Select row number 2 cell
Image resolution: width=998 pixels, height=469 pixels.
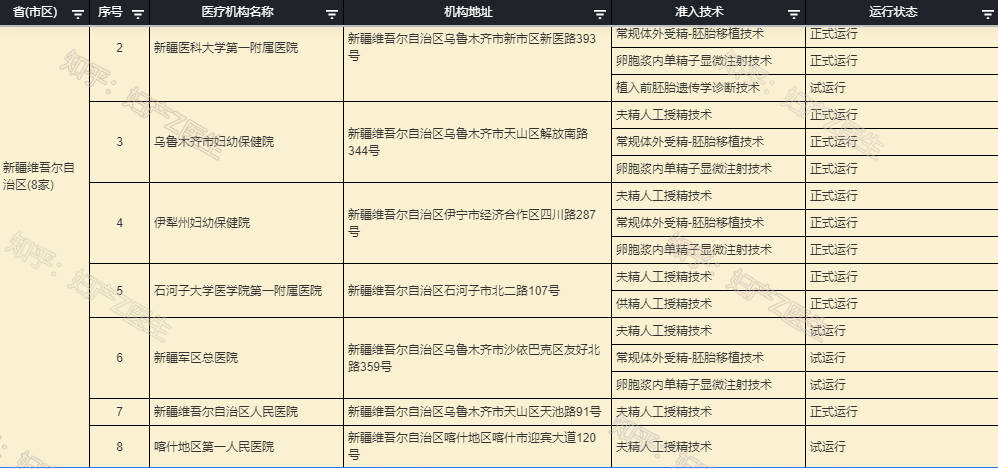click(x=120, y=63)
